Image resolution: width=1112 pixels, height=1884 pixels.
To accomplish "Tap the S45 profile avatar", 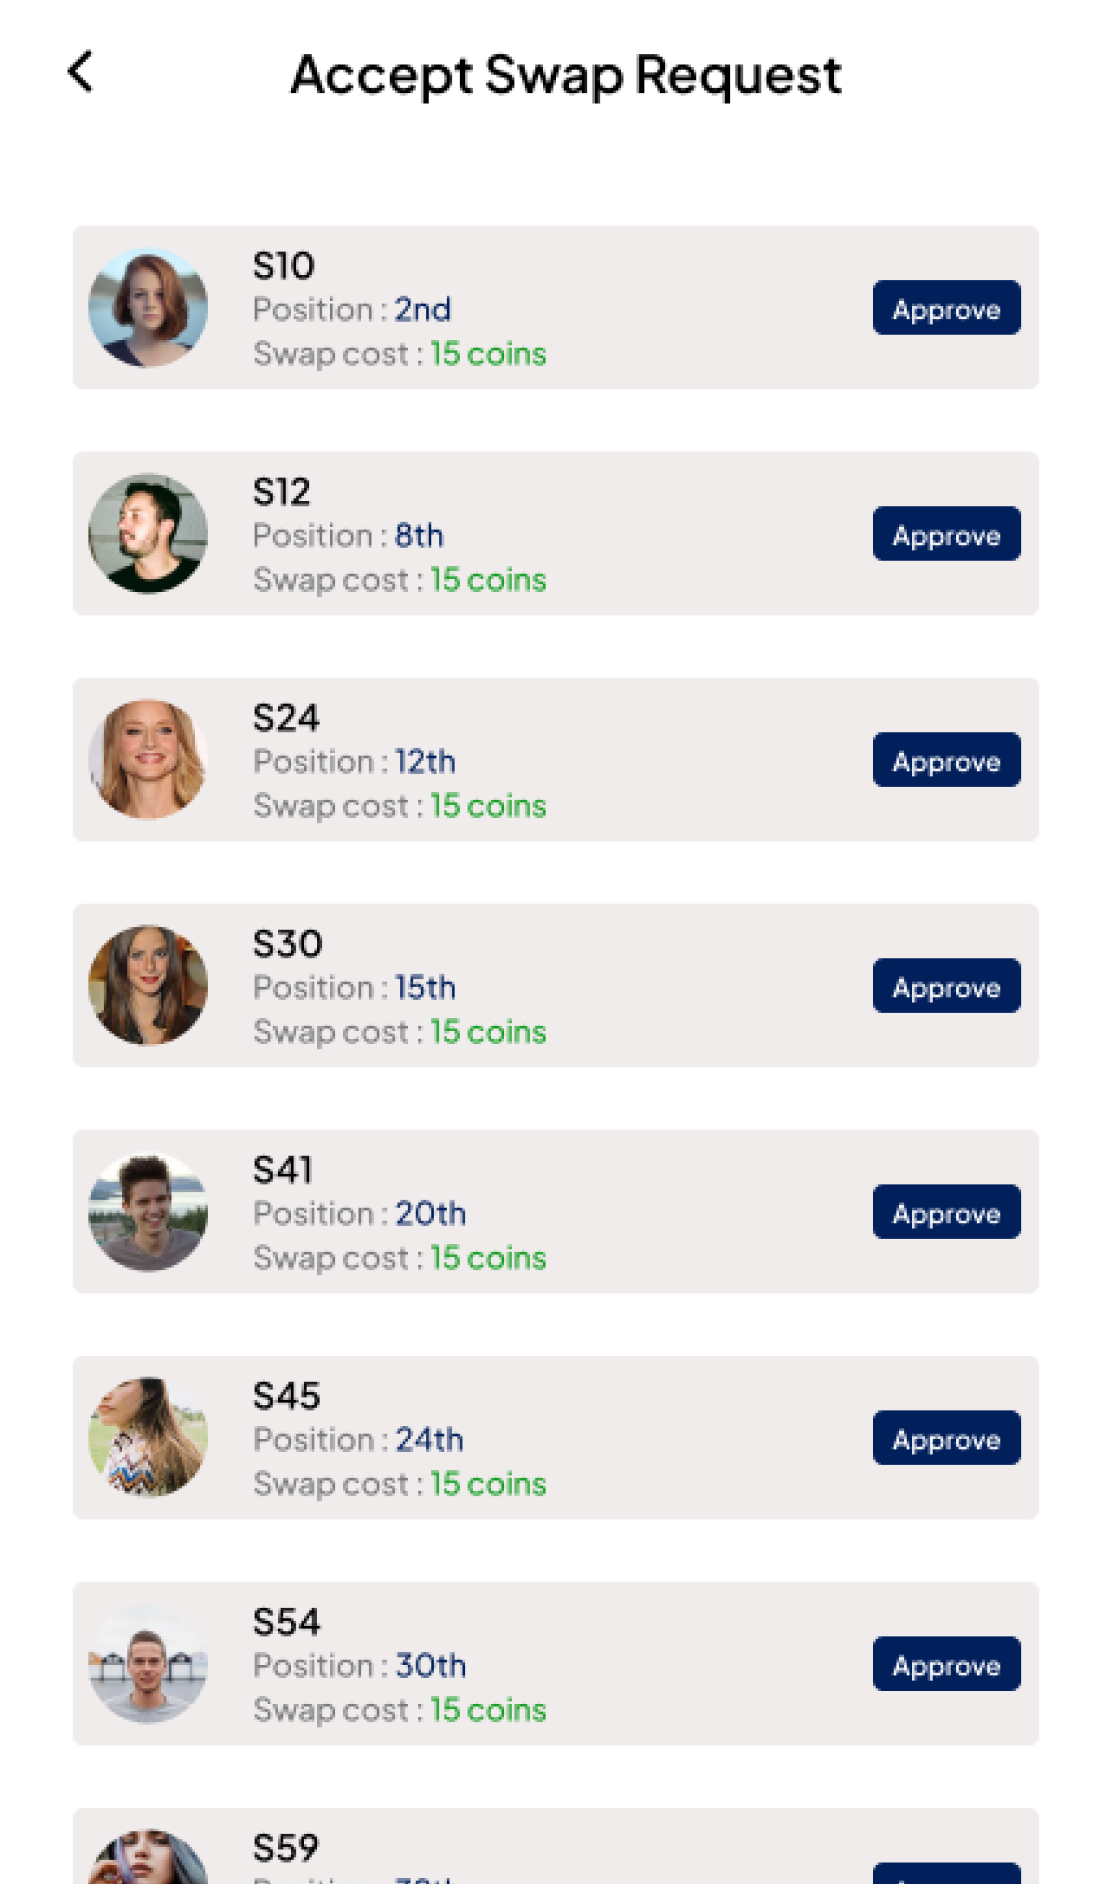I will (148, 1438).
